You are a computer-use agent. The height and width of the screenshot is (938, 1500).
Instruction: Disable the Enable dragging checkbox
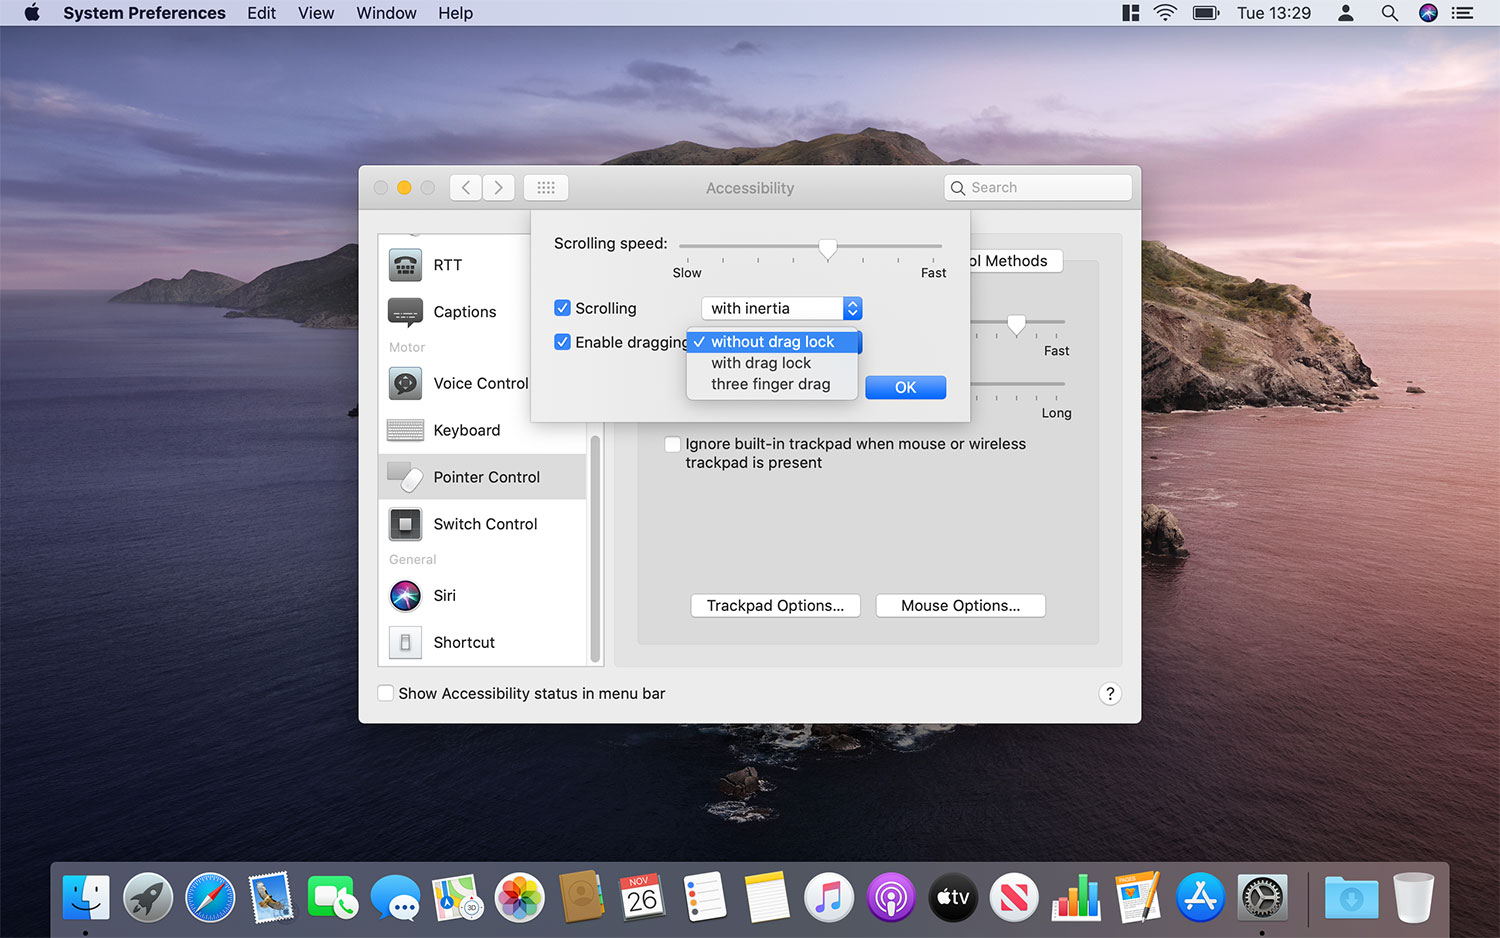point(563,342)
